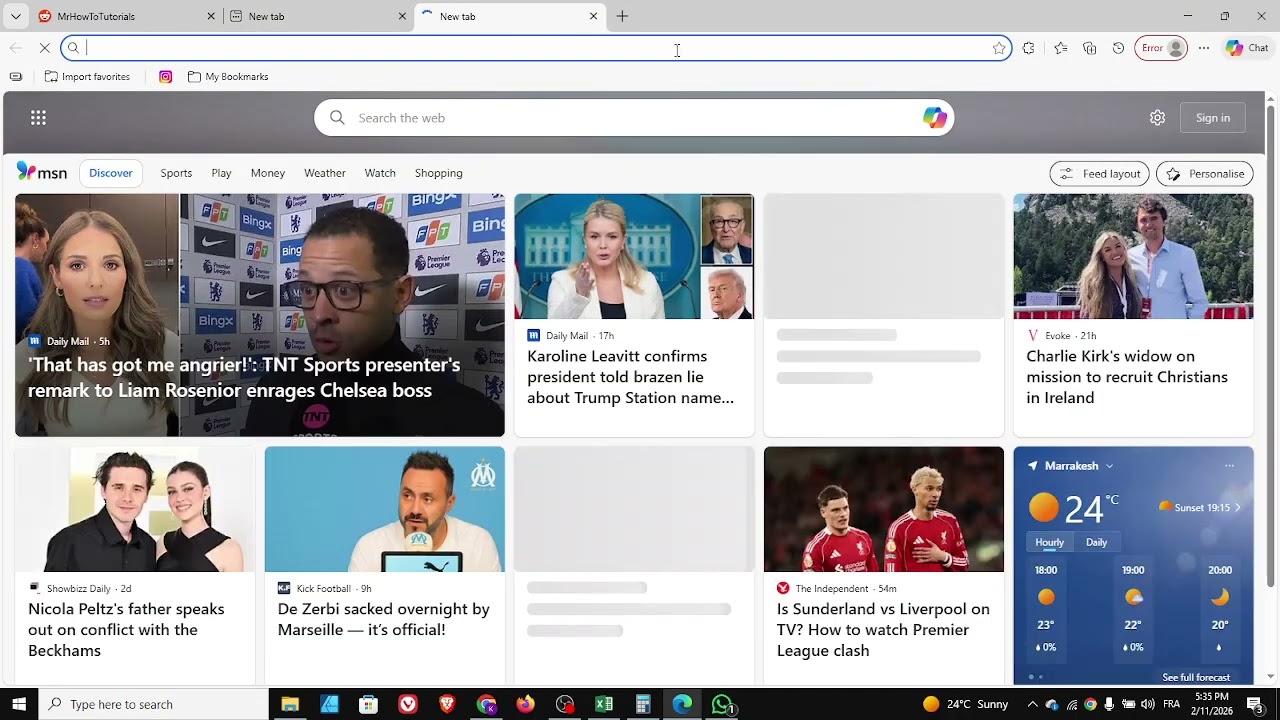Open Calculator from taskbar
The width and height of the screenshot is (1280, 720).
pyautogui.click(x=643, y=704)
